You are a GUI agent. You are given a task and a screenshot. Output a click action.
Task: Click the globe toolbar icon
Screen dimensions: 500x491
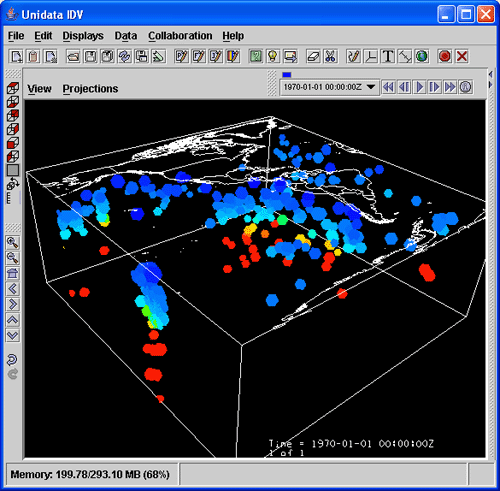[x=422, y=56]
